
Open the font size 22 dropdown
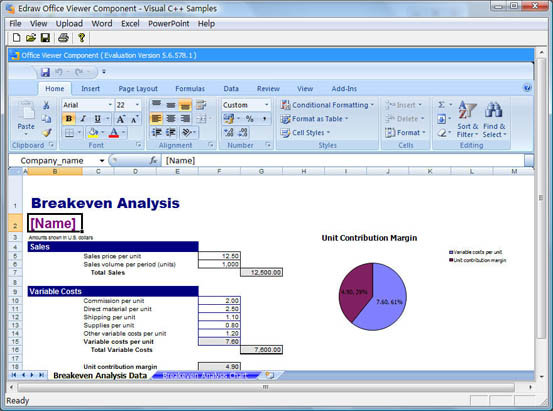[137, 105]
